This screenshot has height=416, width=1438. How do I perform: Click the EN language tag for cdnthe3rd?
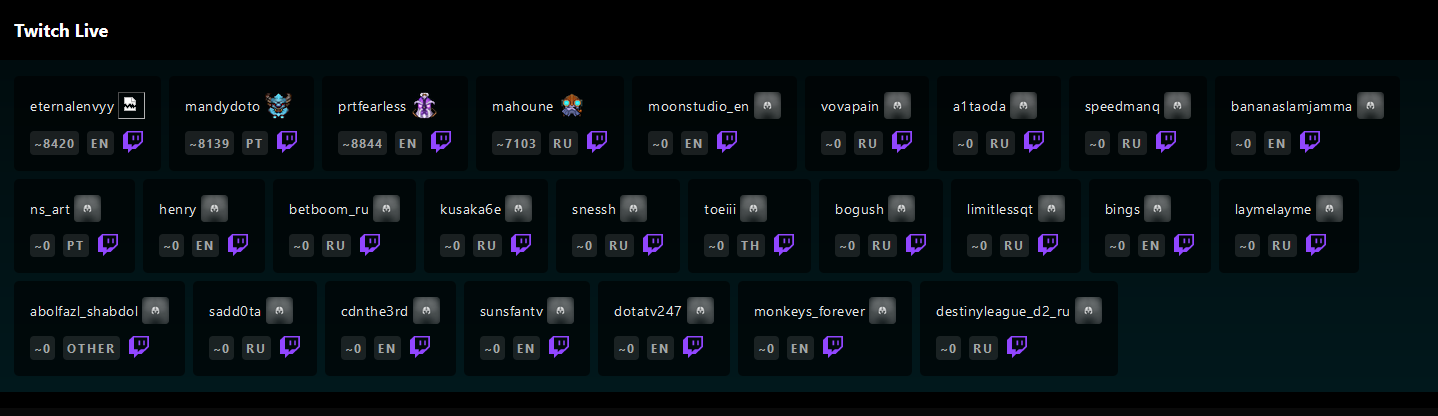(387, 348)
